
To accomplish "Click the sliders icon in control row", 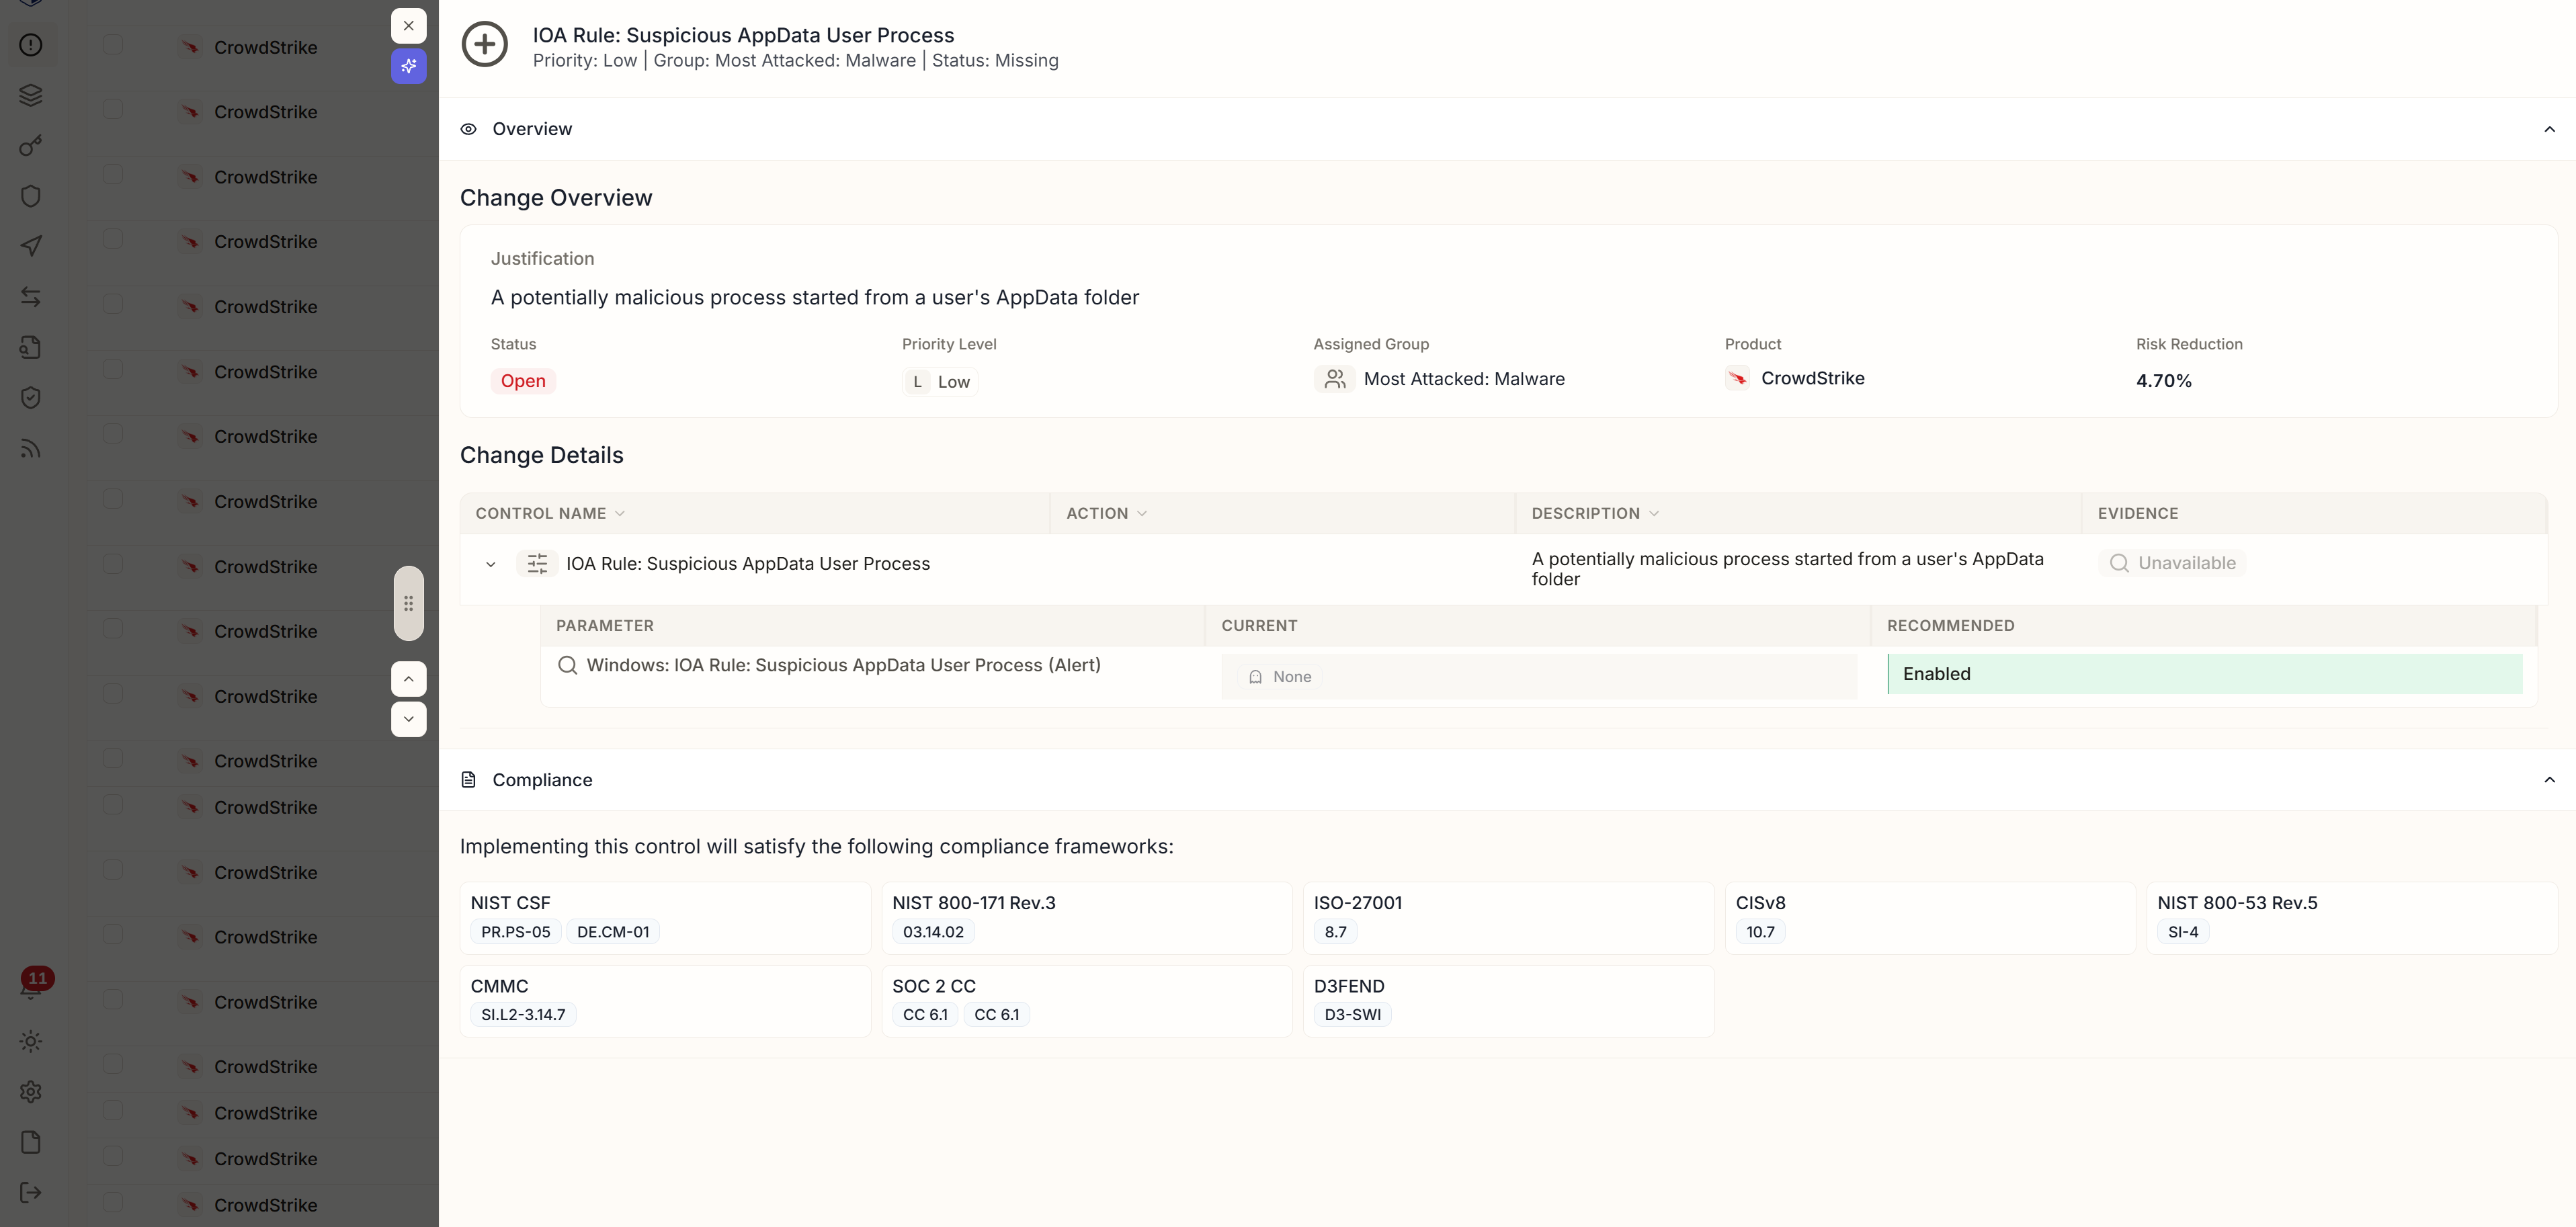I will (537, 564).
